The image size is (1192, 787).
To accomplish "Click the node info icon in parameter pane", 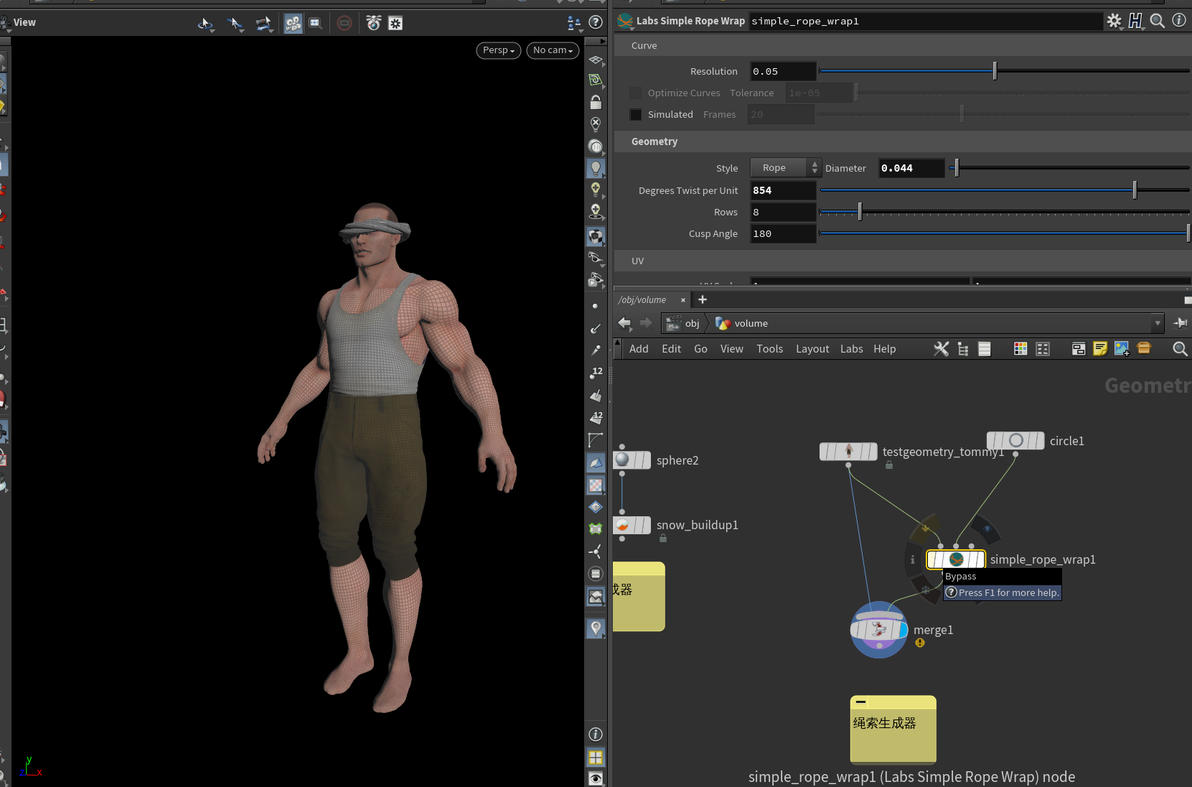I will coord(1178,21).
